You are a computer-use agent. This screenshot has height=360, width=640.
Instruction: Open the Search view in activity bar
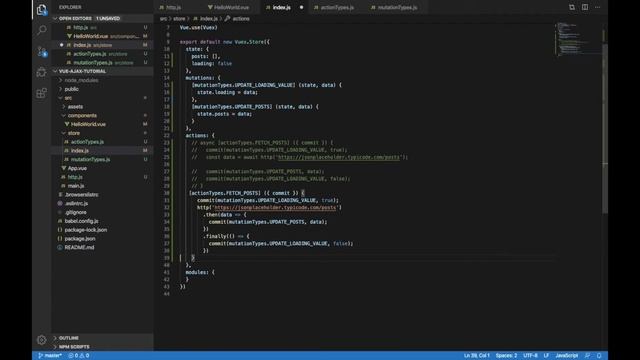(x=42, y=30)
